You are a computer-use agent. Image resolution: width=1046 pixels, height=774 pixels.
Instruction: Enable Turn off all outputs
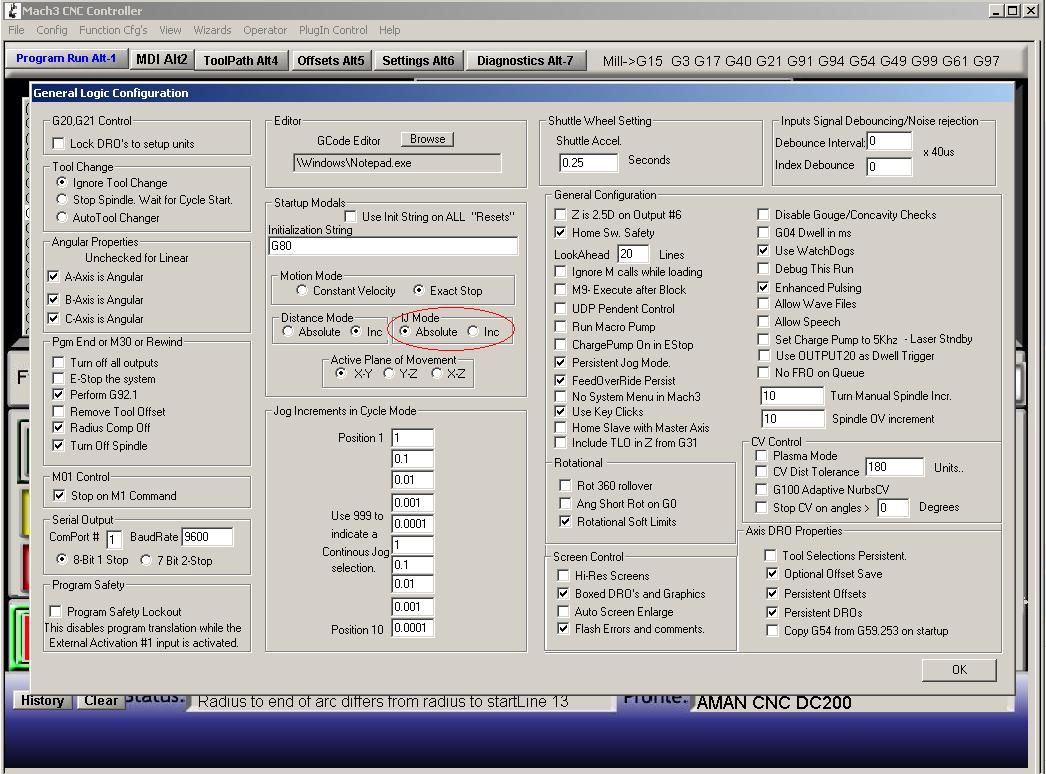59,362
